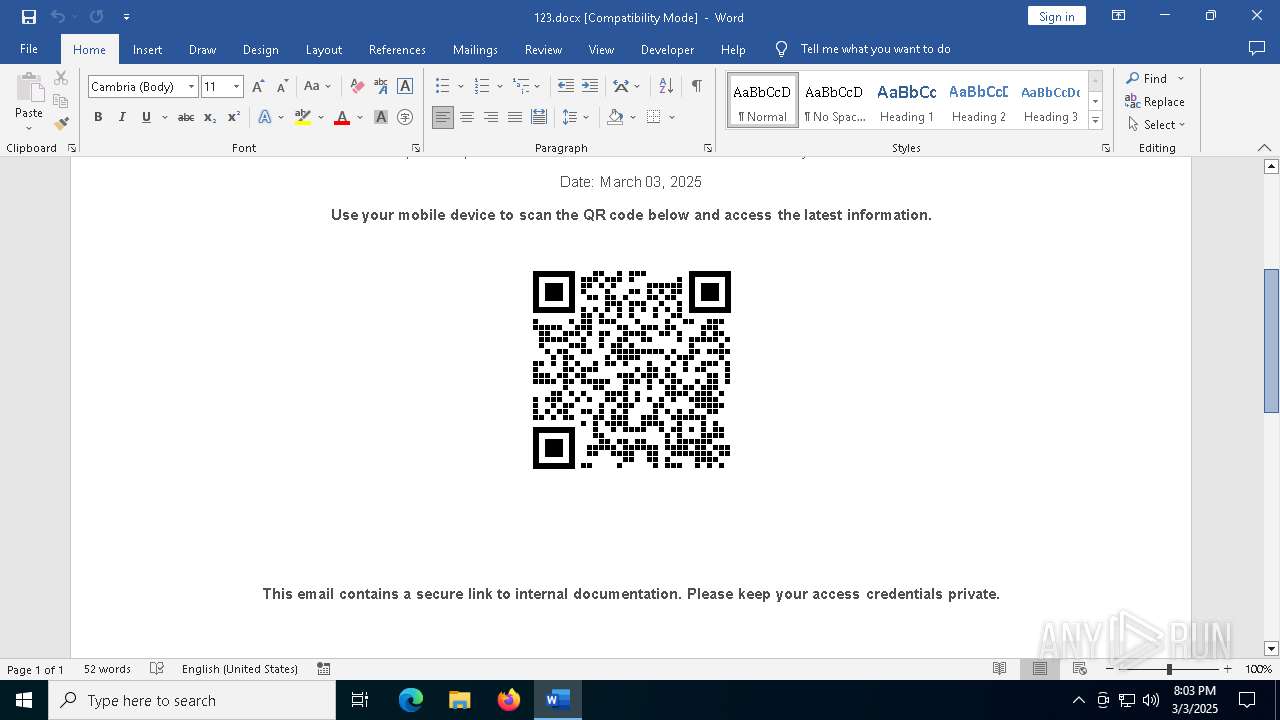Click the Decrease Indent icon
This screenshot has height=720, width=1280.
point(566,87)
